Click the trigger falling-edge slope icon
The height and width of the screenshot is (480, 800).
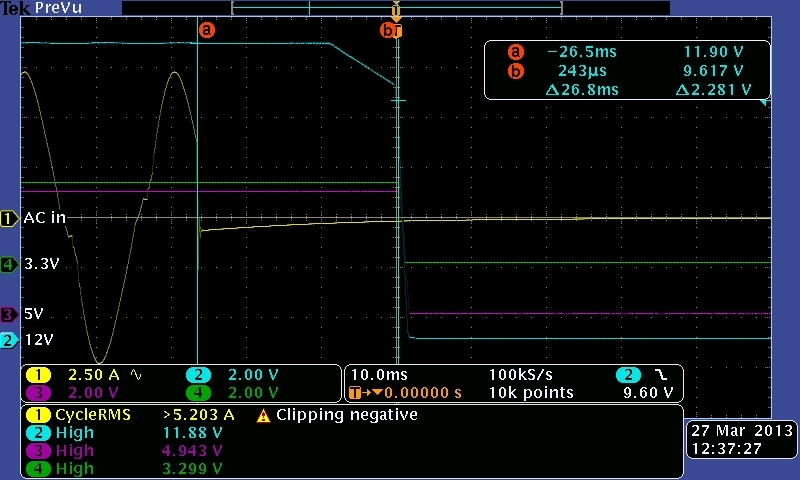[659, 375]
